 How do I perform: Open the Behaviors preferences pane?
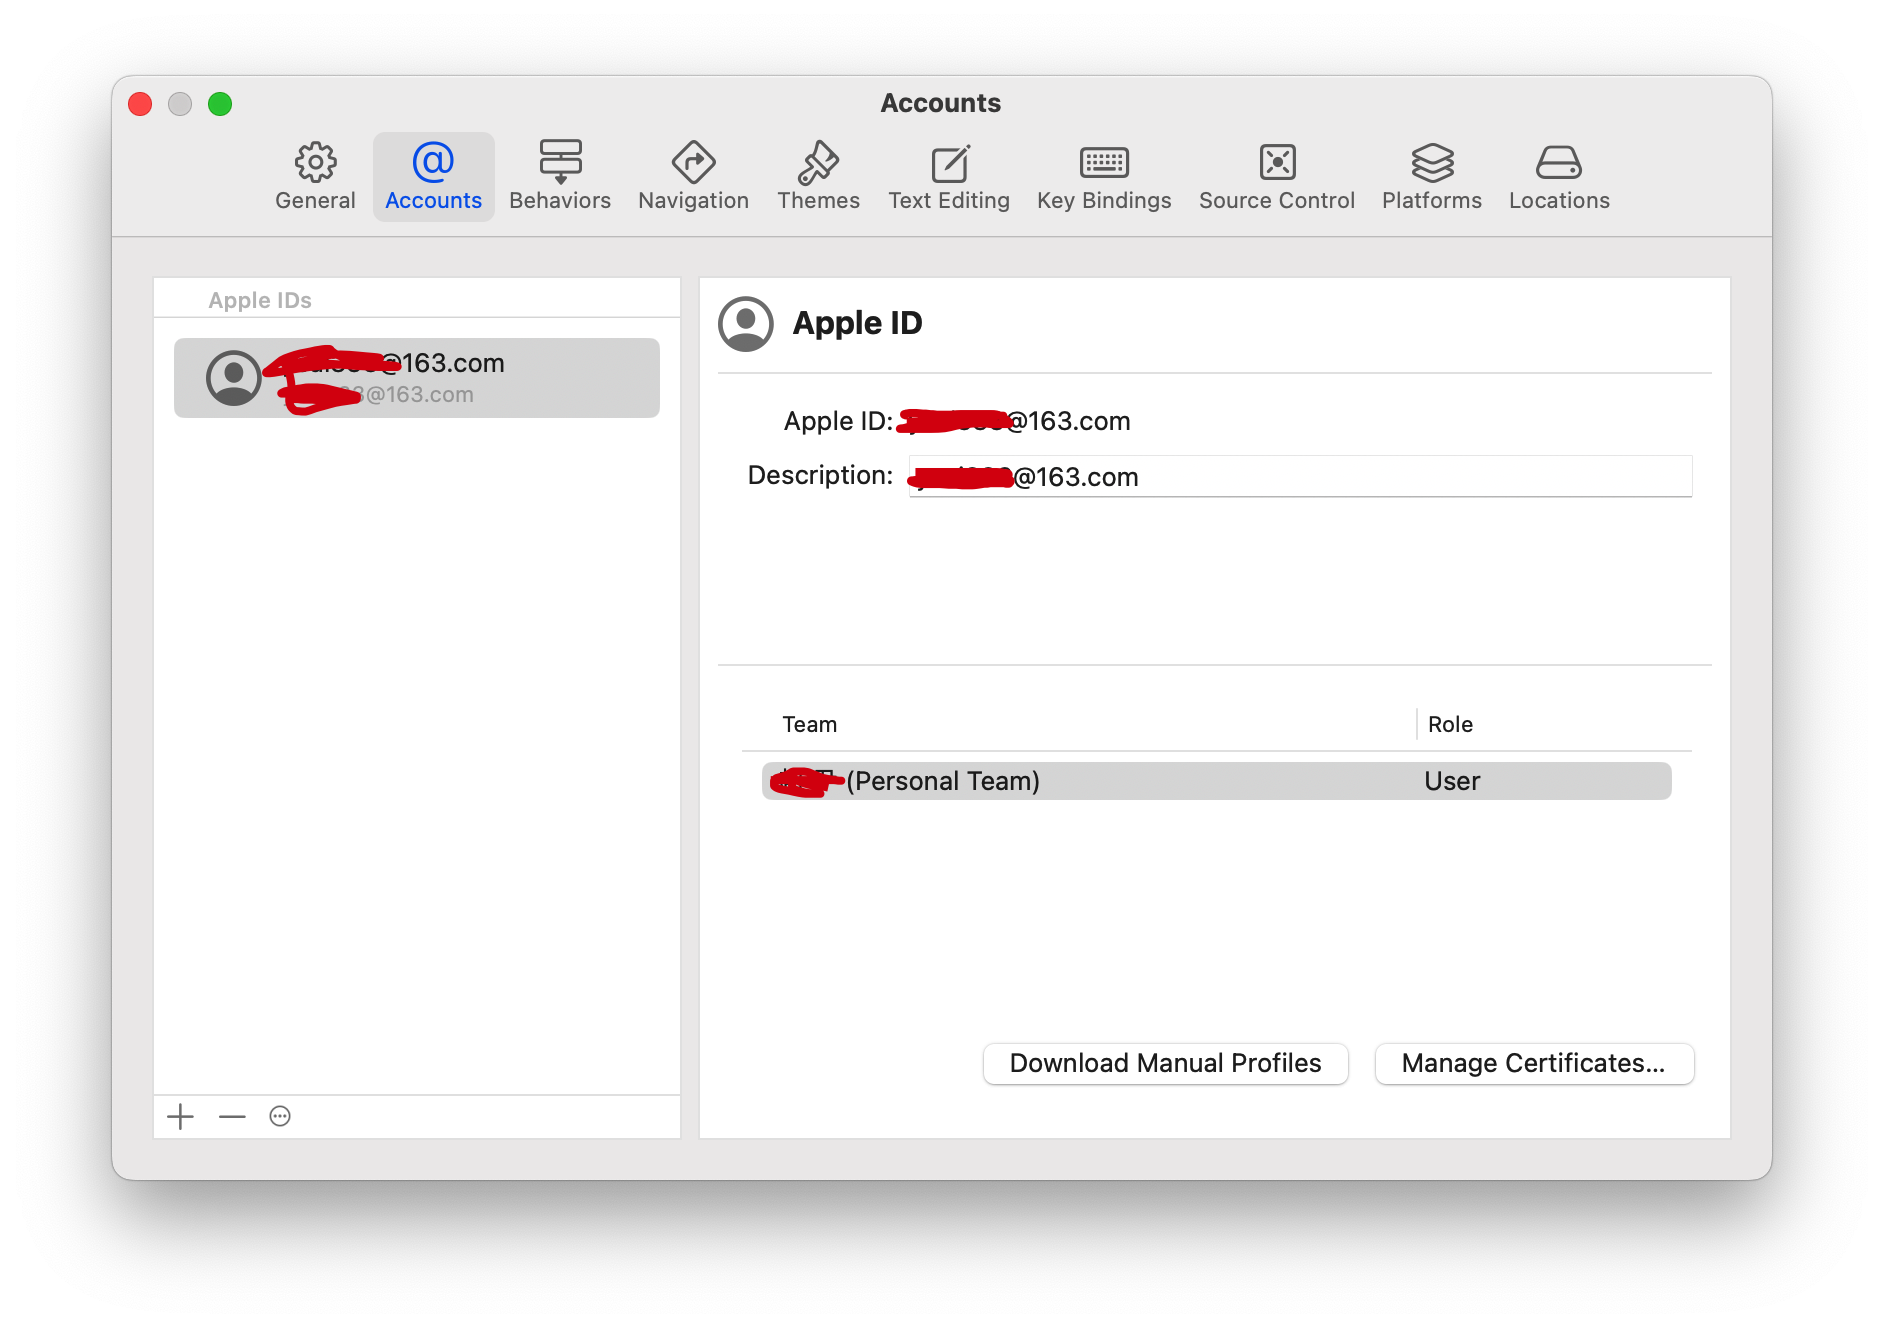pos(560,177)
